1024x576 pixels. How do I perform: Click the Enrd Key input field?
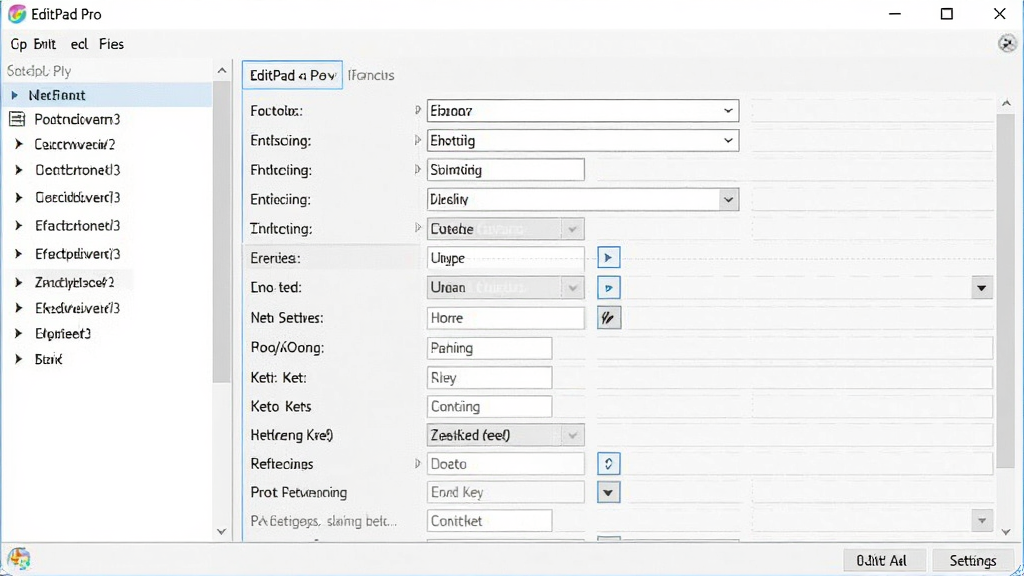coord(505,492)
